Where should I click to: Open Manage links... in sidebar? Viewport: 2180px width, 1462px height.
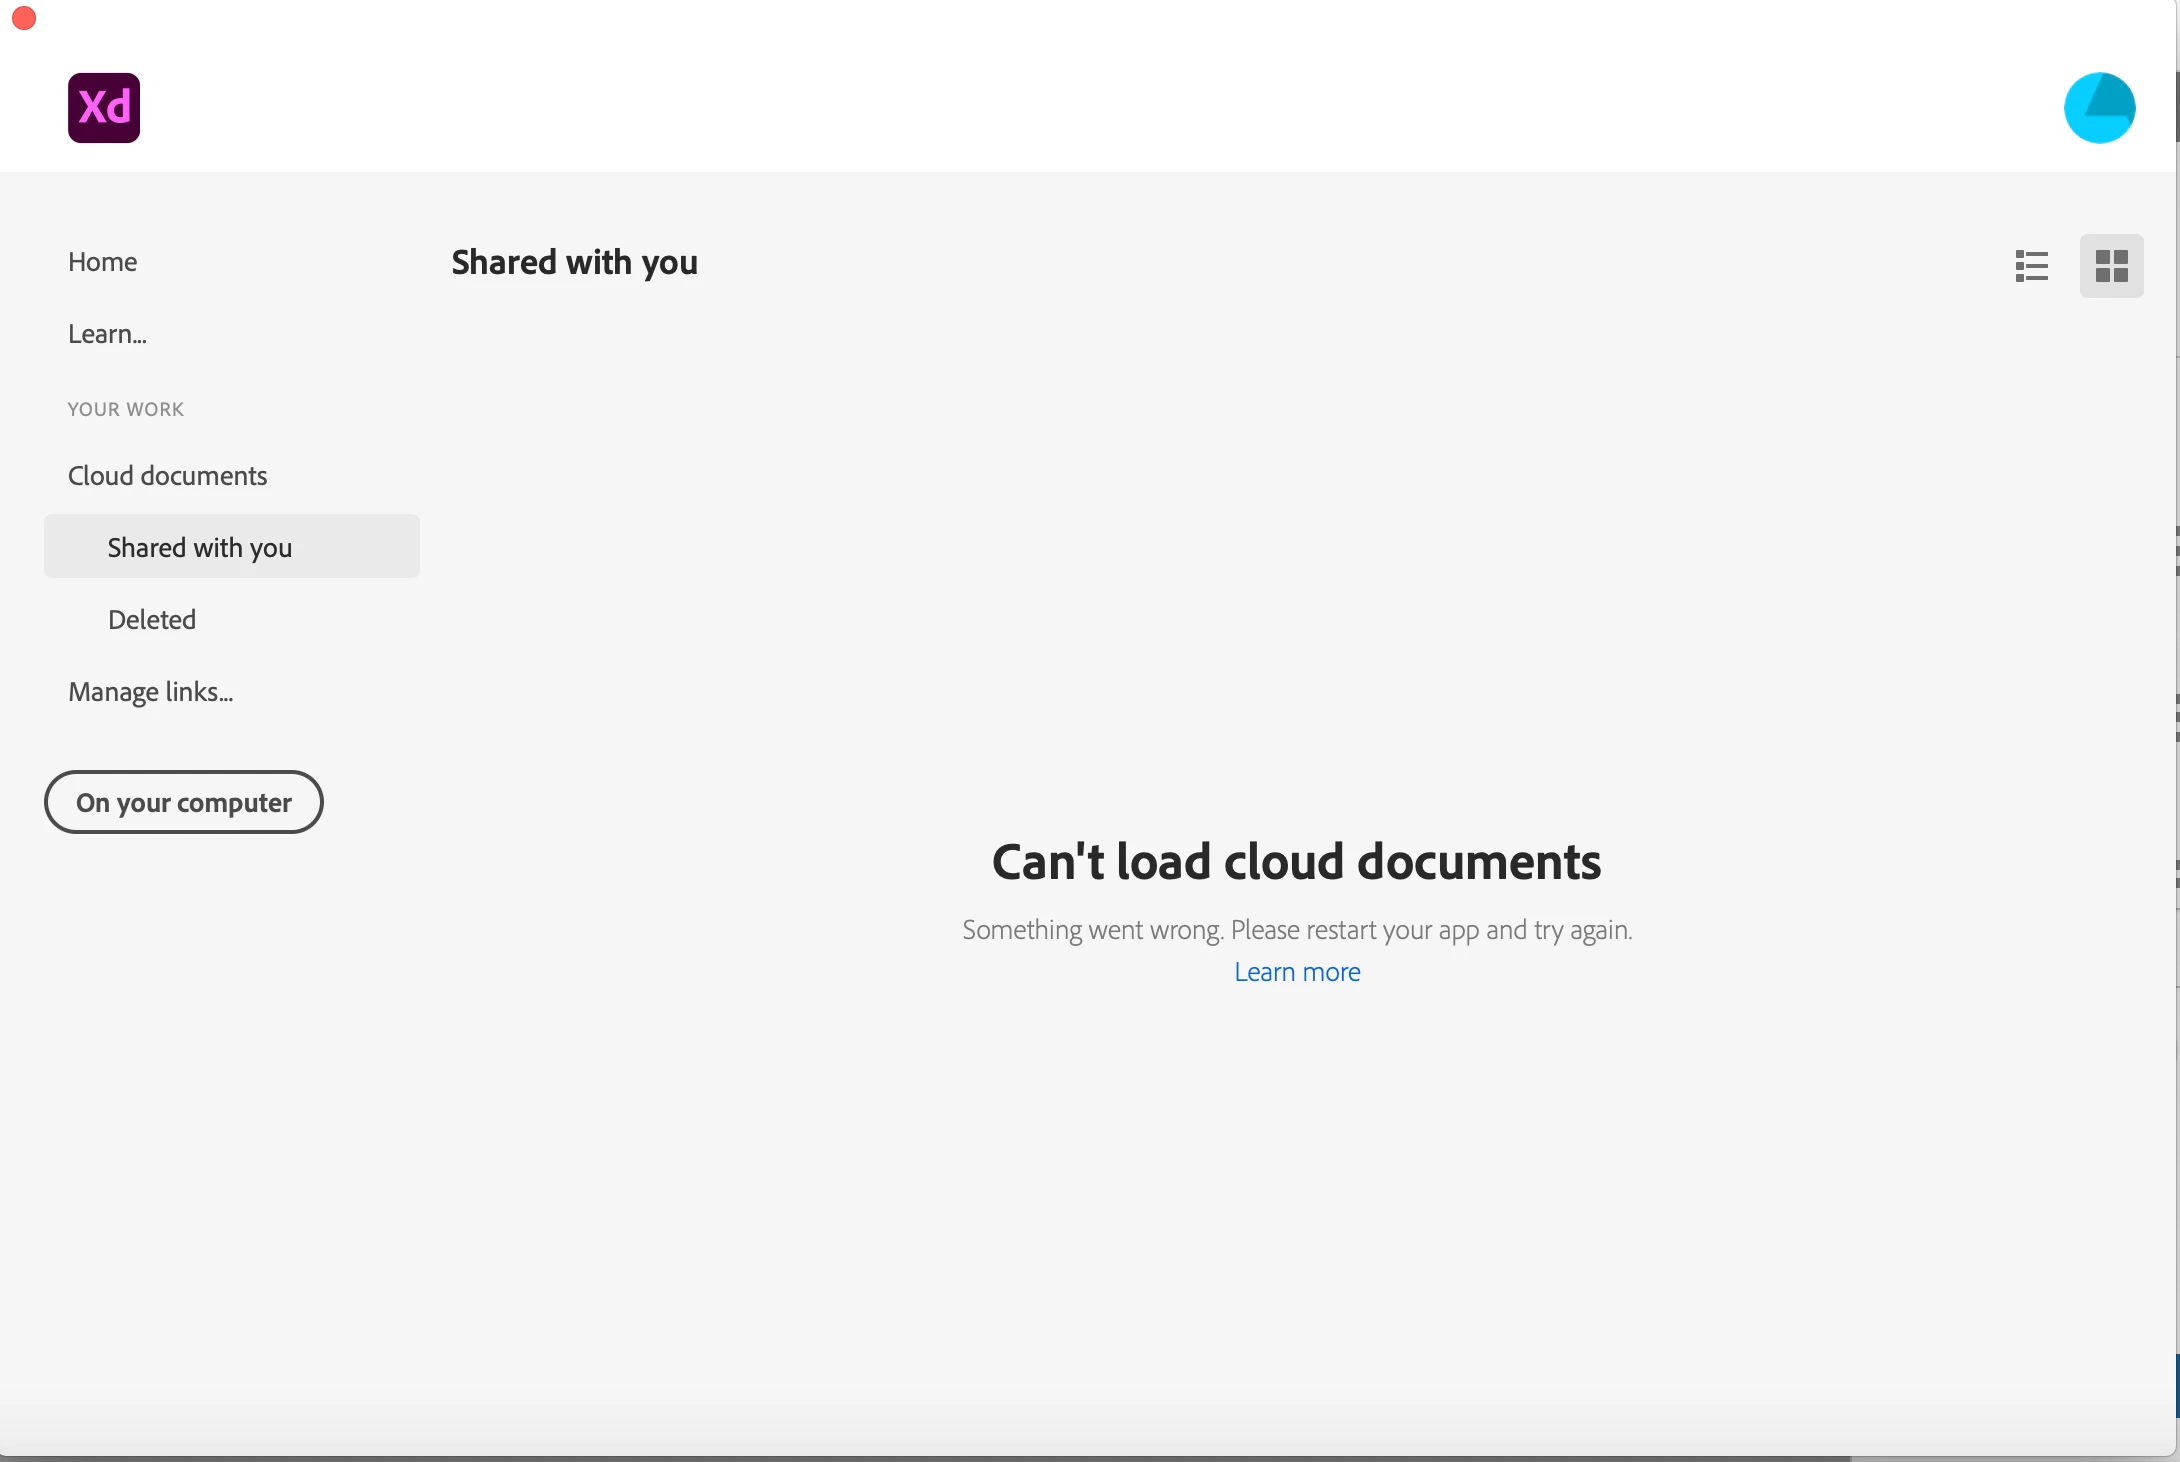click(x=150, y=692)
